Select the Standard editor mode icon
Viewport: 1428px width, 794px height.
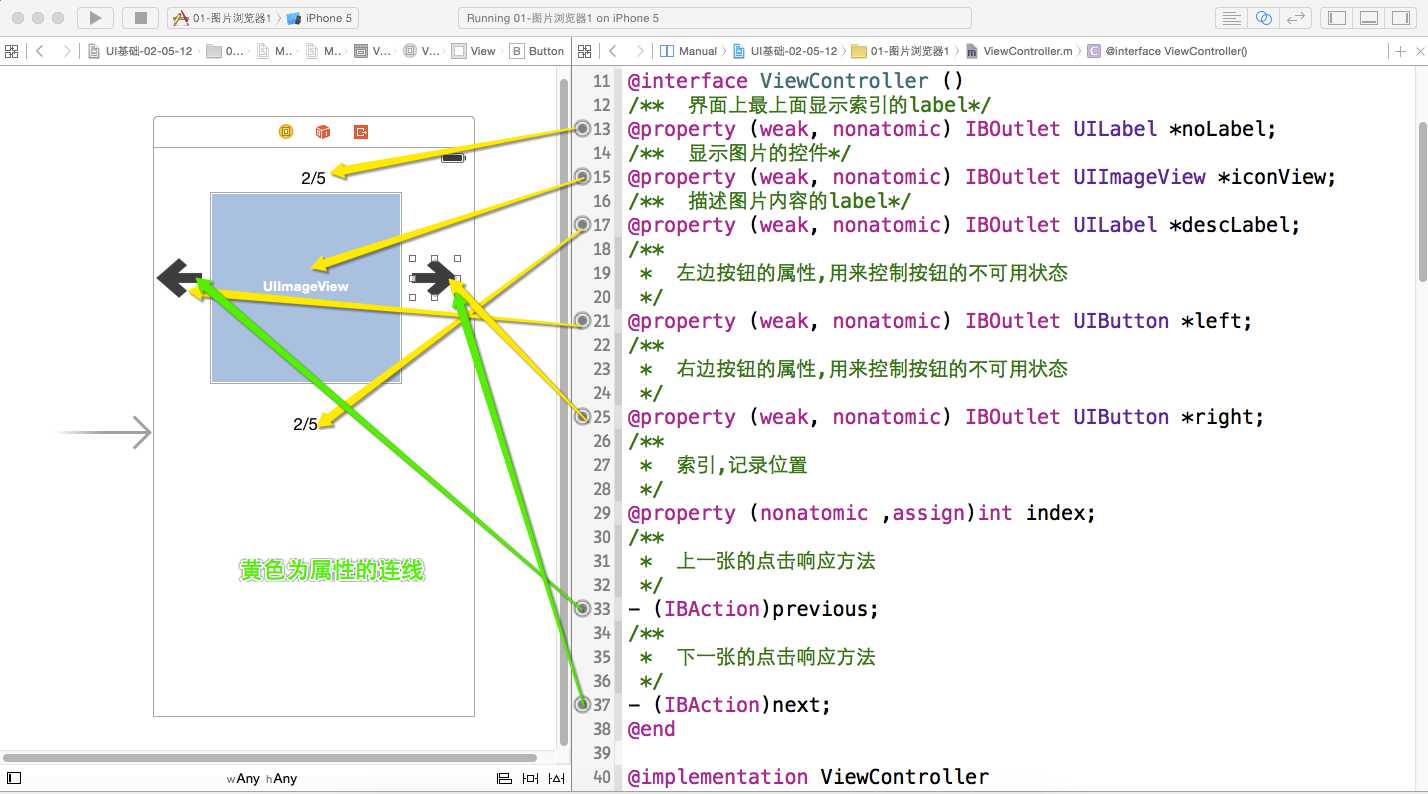1231,18
